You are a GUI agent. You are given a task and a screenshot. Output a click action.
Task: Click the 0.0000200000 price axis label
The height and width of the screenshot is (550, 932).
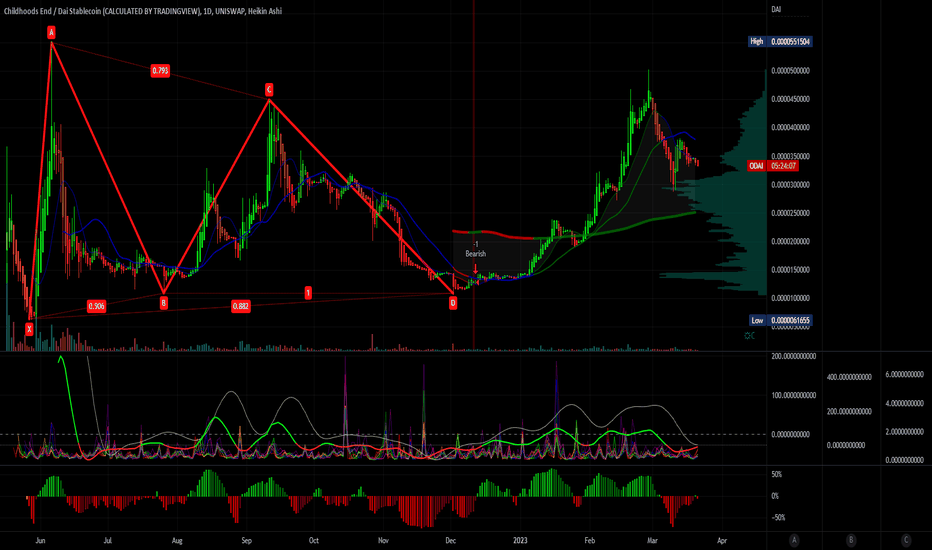click(x=790, y=241)
